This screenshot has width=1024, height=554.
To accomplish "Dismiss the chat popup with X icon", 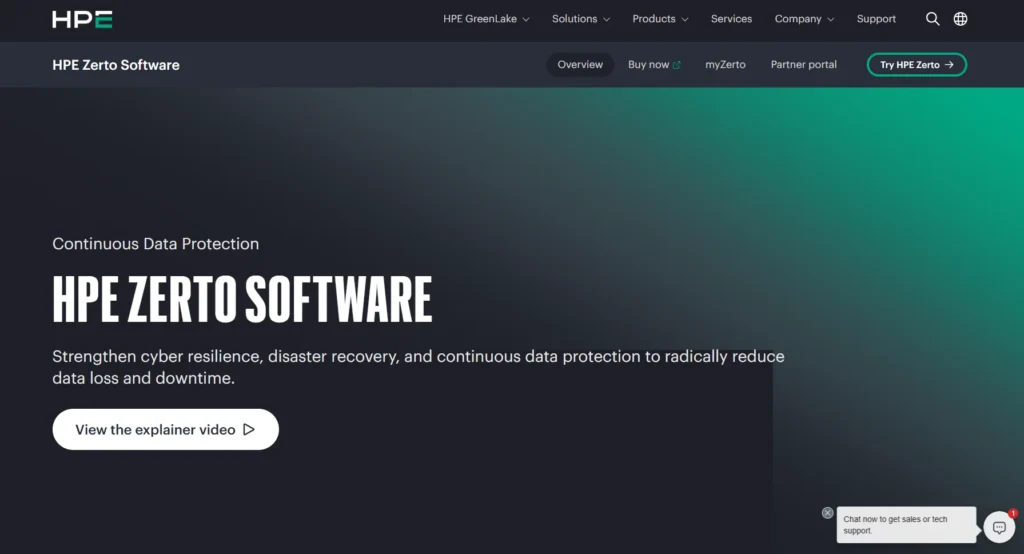I will pyautogui.click(x=827, y=513).
